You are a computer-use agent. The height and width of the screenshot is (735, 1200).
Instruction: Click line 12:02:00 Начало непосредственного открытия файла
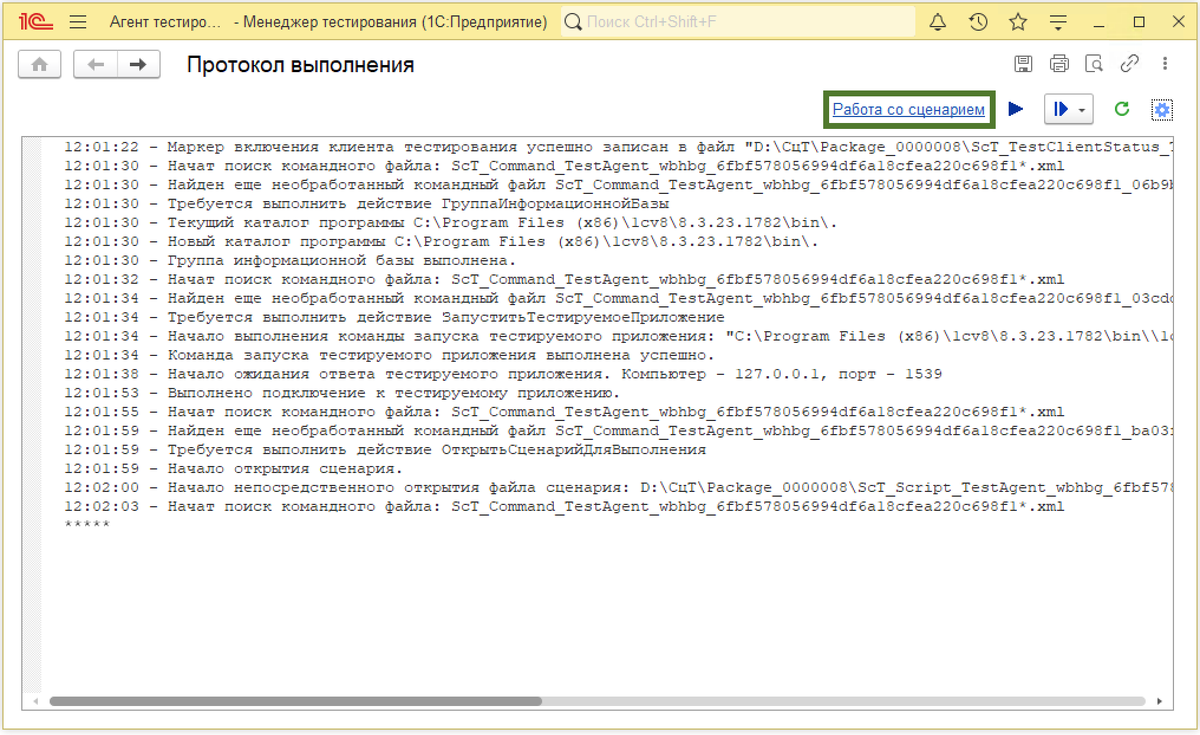pyautogui.click(x=620, y=487)
